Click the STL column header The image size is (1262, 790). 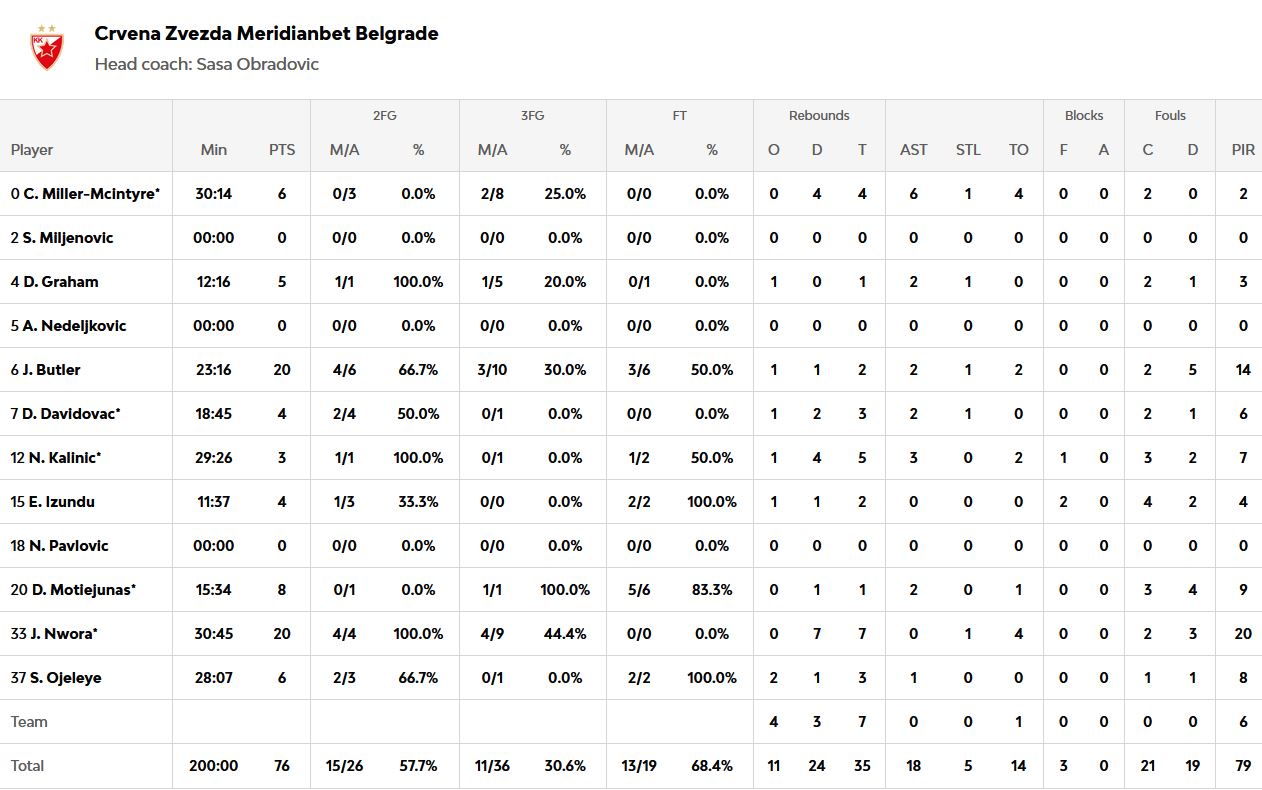click(968, 150)
